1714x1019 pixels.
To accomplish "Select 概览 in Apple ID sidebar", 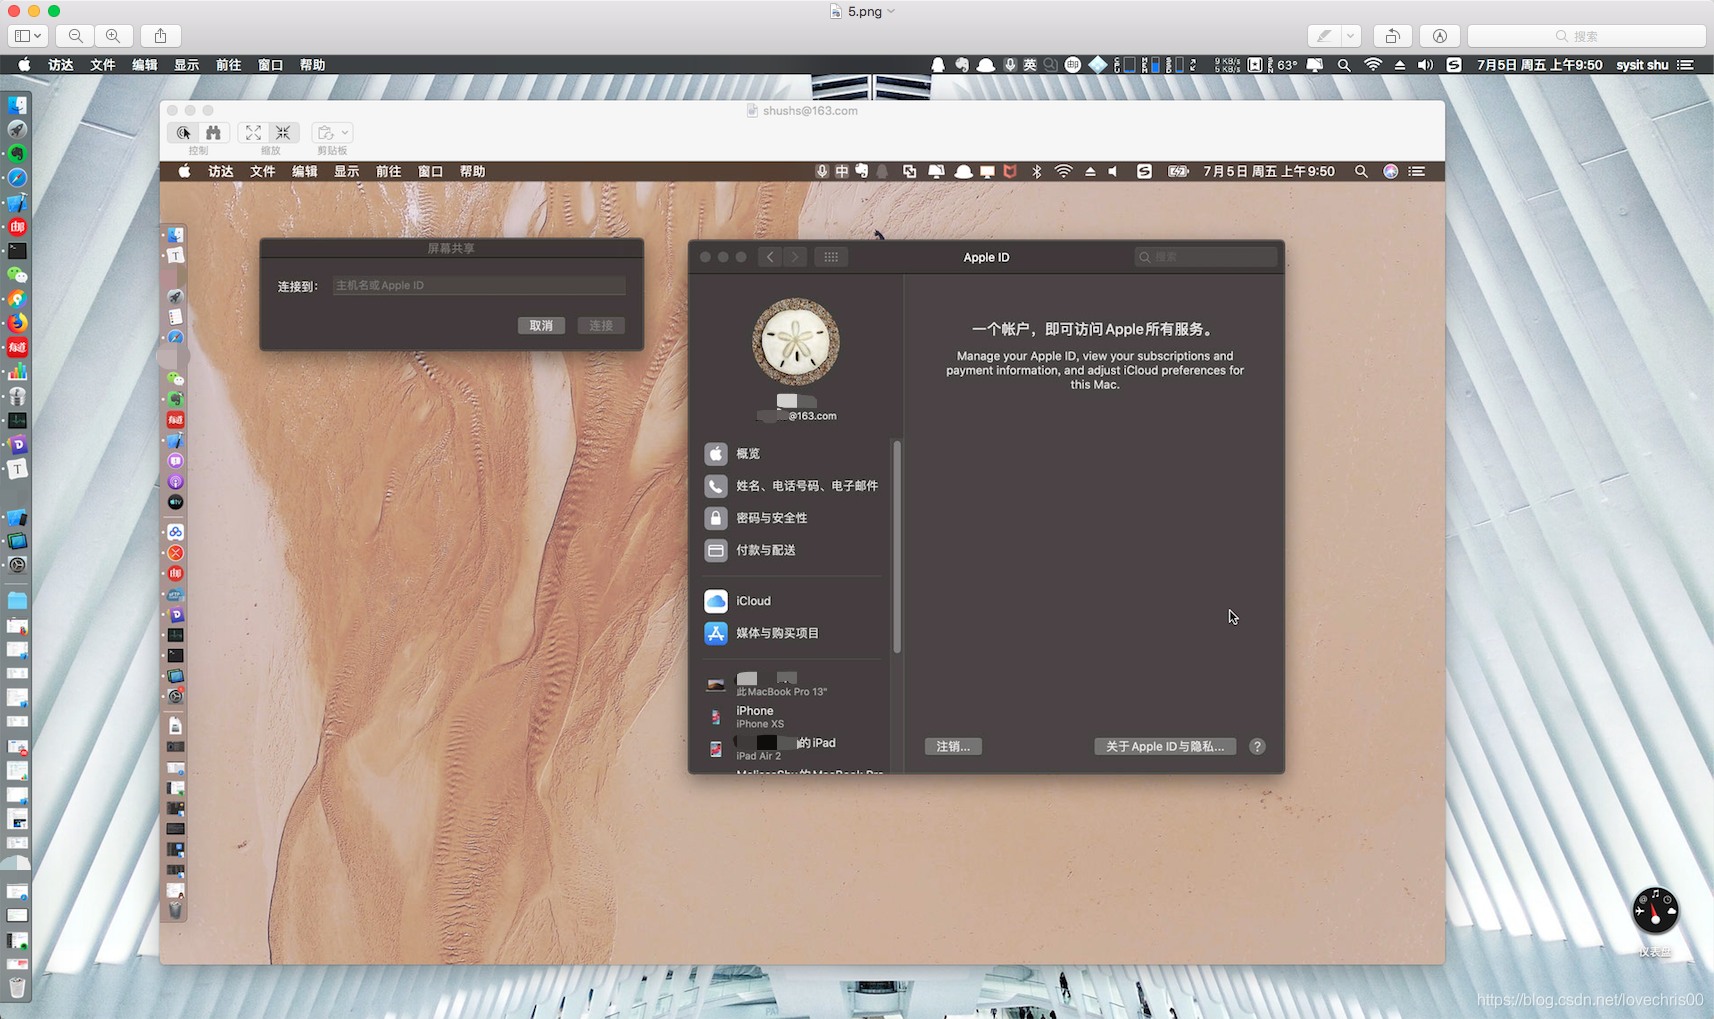I will [x=790, y=454].
